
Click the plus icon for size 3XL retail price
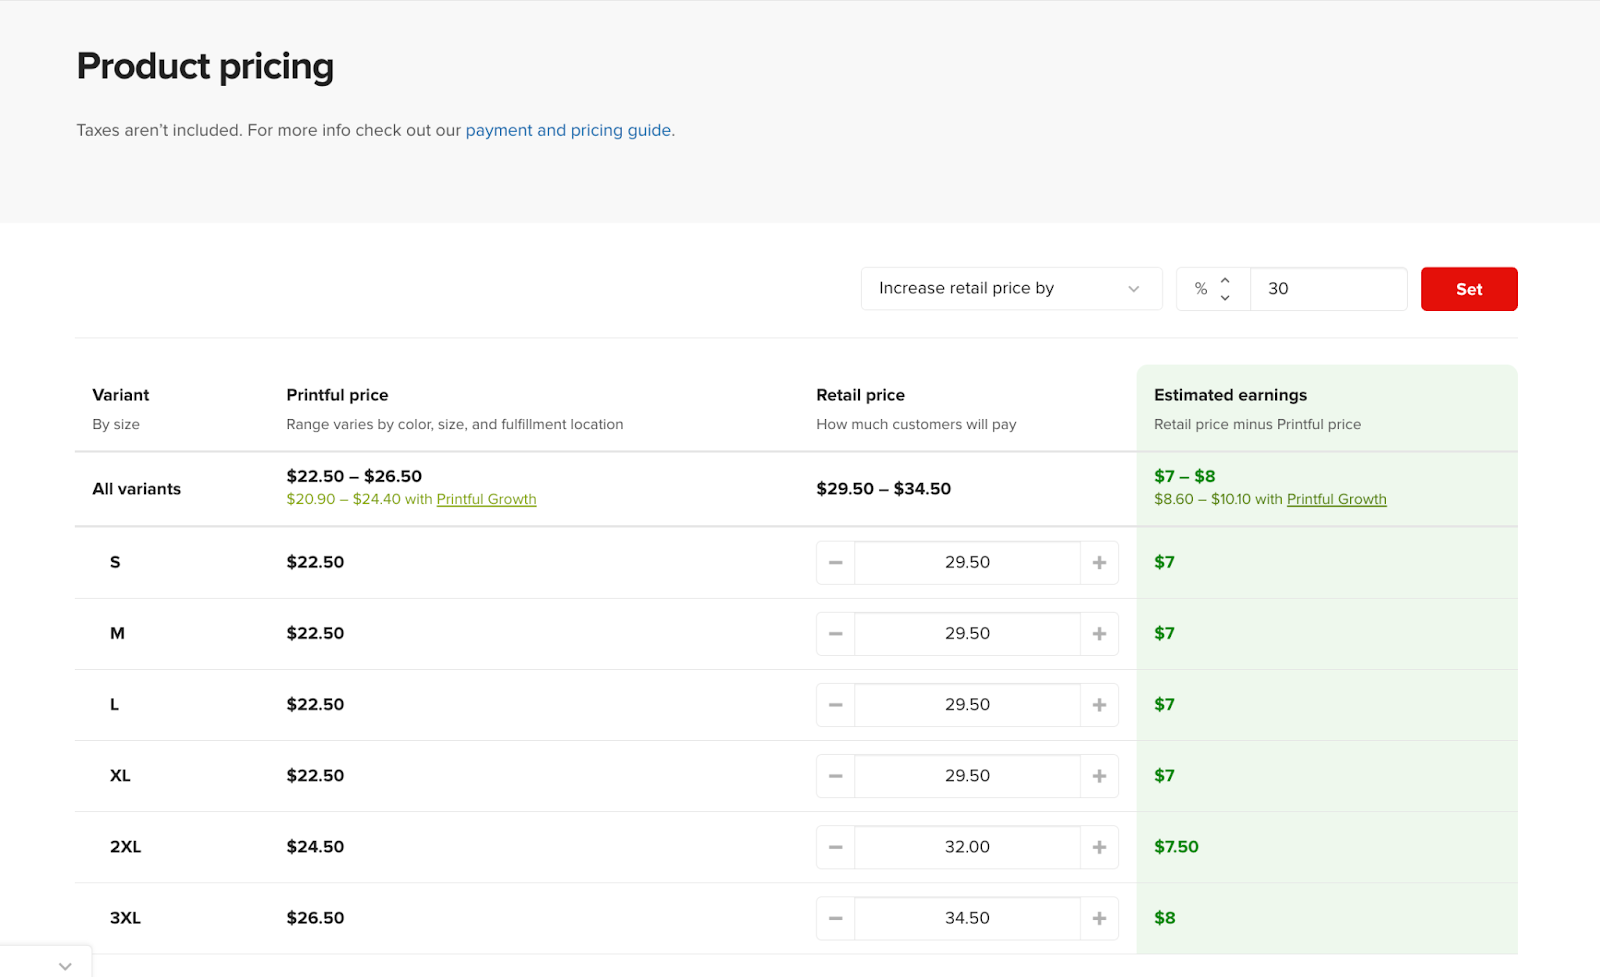tap(1099, 918)
